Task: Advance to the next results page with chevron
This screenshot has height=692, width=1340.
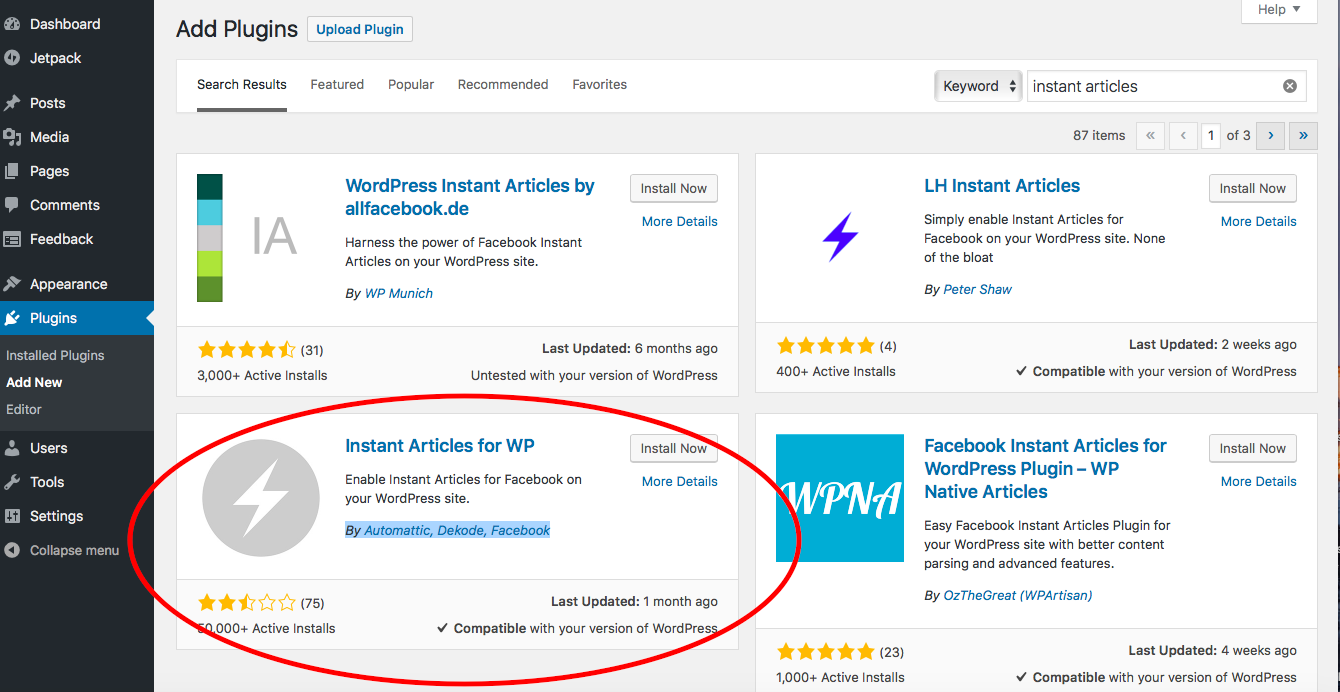Action: tap(1269, 135)
